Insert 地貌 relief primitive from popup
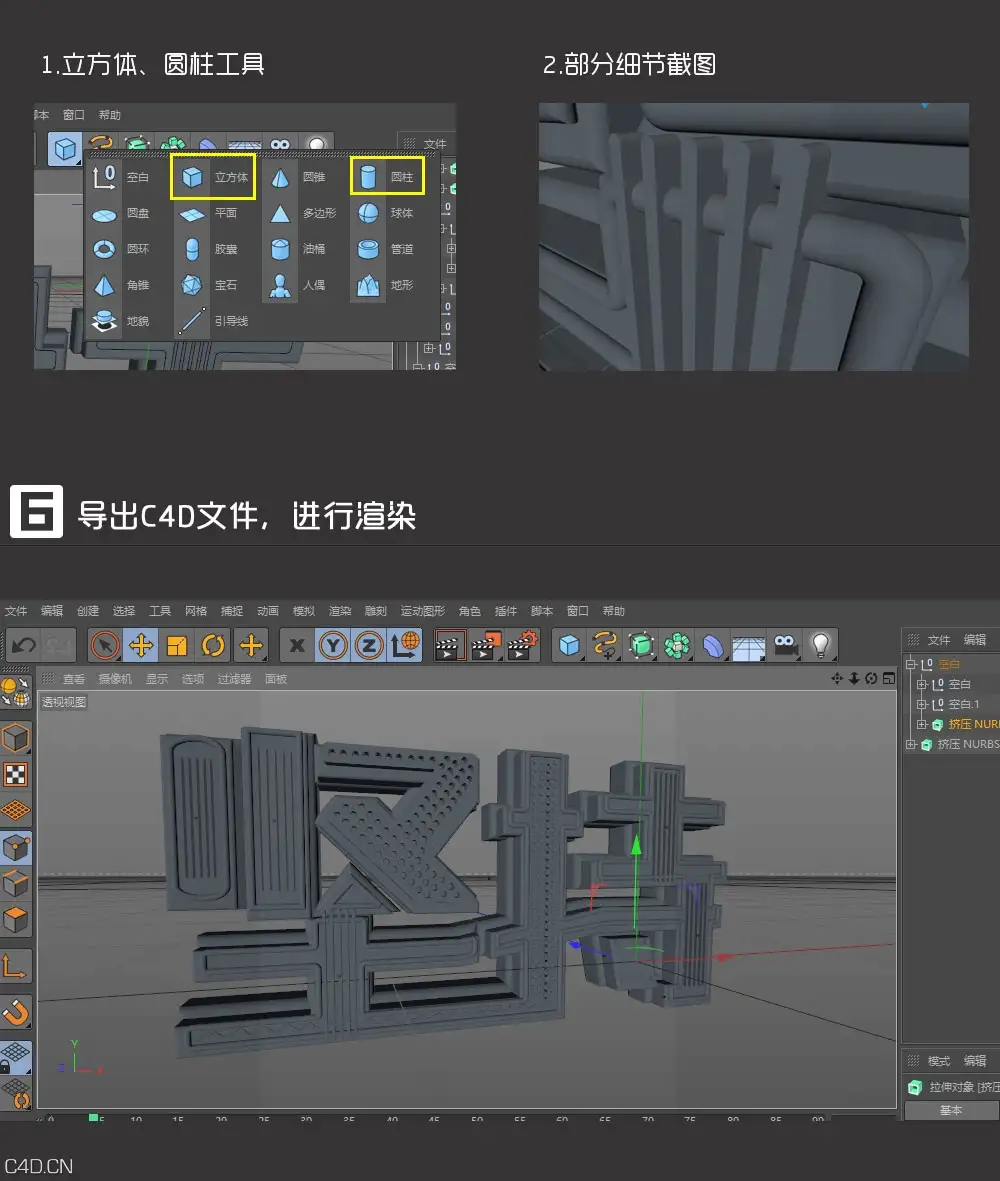 coord(120,321)
